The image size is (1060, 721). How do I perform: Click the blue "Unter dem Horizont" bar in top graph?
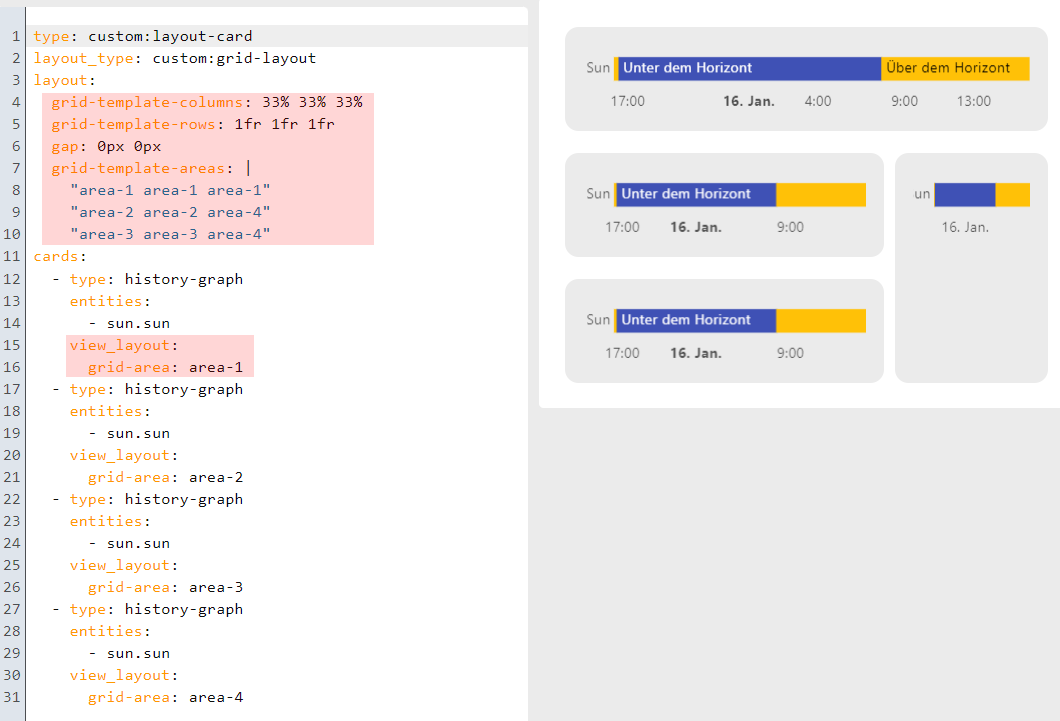(x=748, y=68)
